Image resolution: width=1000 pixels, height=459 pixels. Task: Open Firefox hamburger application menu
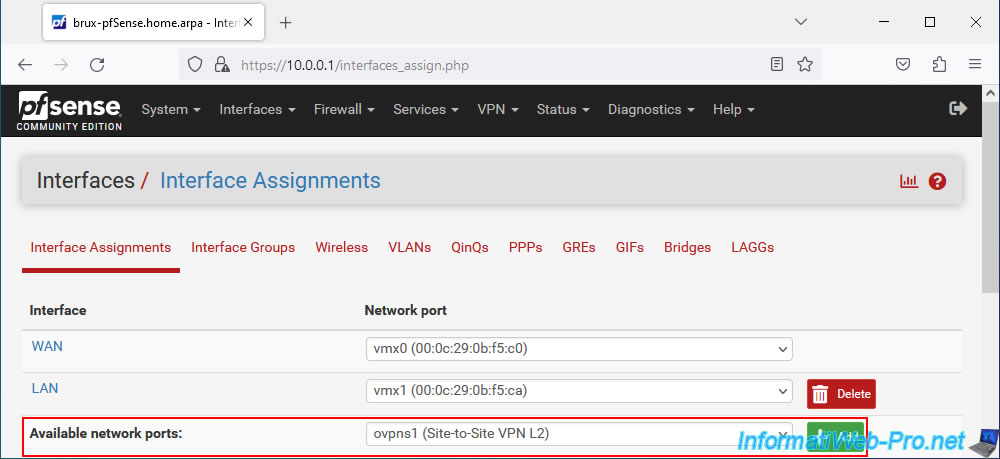point(974,64)
